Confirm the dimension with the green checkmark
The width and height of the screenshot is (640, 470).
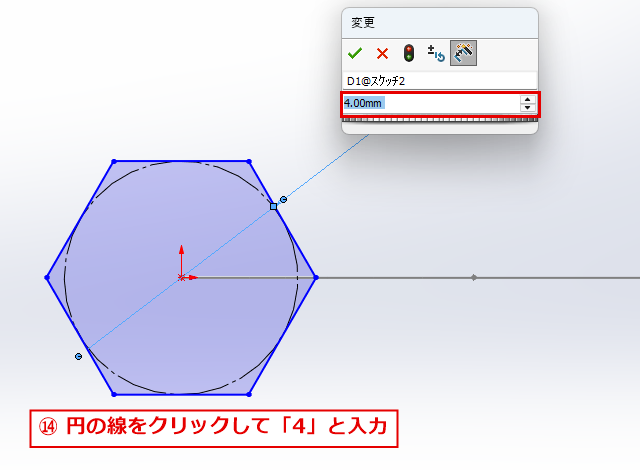point(355,53)
